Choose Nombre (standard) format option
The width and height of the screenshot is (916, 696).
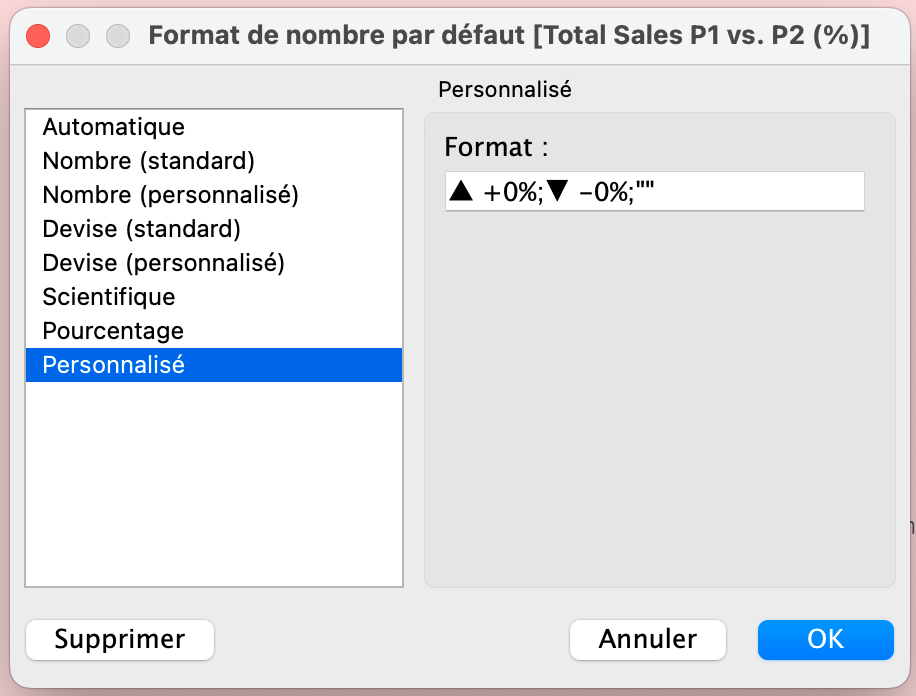click(x=148, y=161)
